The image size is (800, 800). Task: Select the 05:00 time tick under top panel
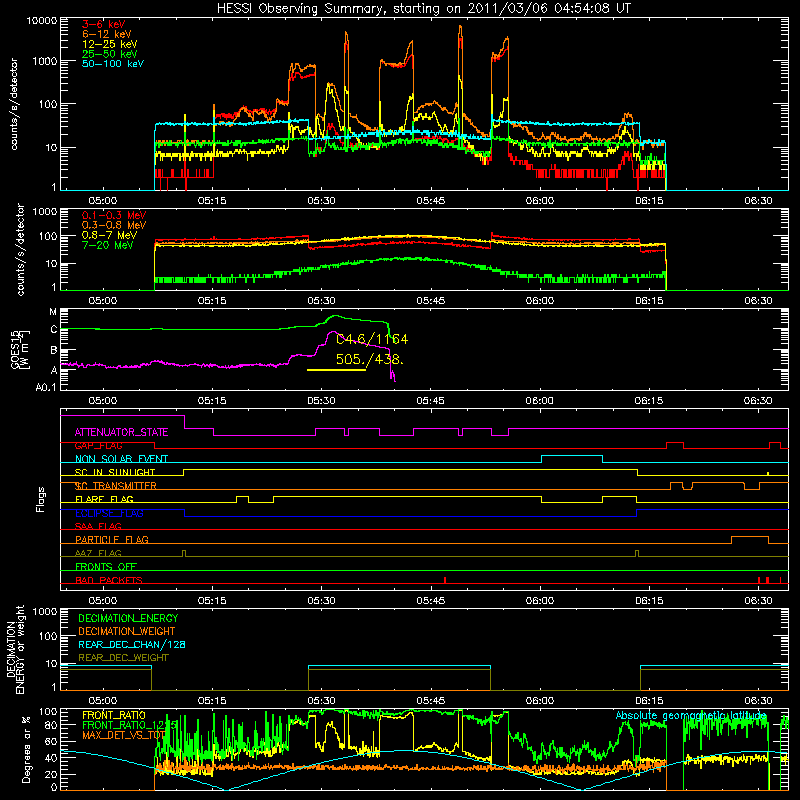103,201
